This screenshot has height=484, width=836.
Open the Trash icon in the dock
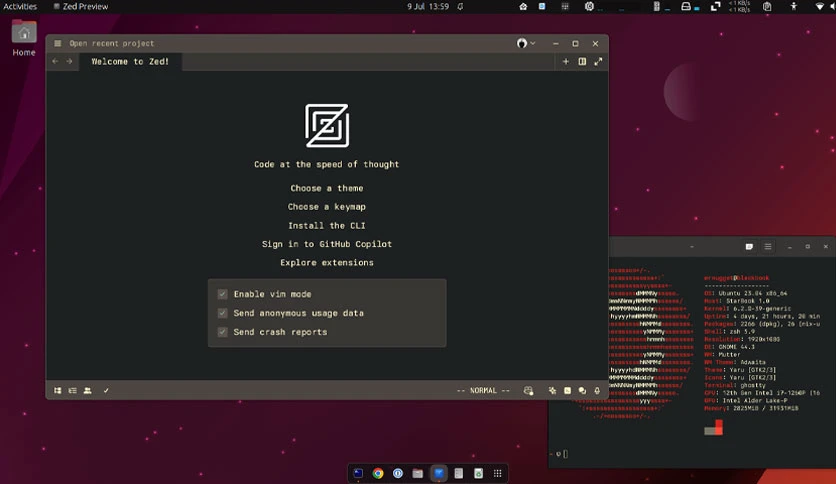[478, 473]
